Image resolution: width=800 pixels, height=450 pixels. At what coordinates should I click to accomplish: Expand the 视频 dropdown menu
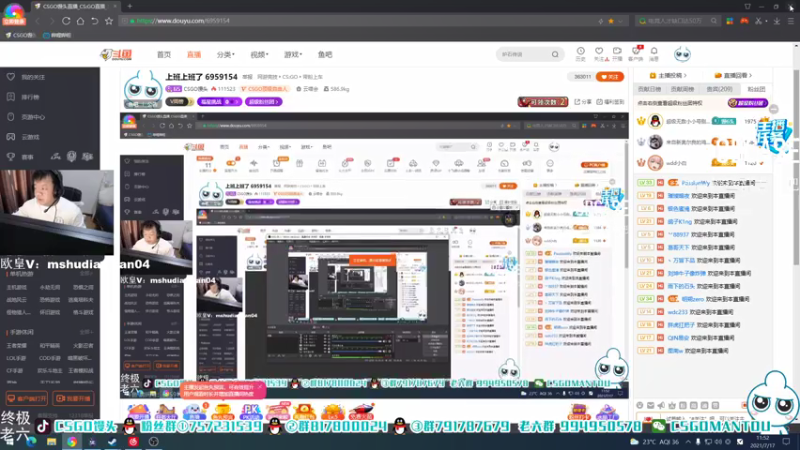click(x=259, y=55)
